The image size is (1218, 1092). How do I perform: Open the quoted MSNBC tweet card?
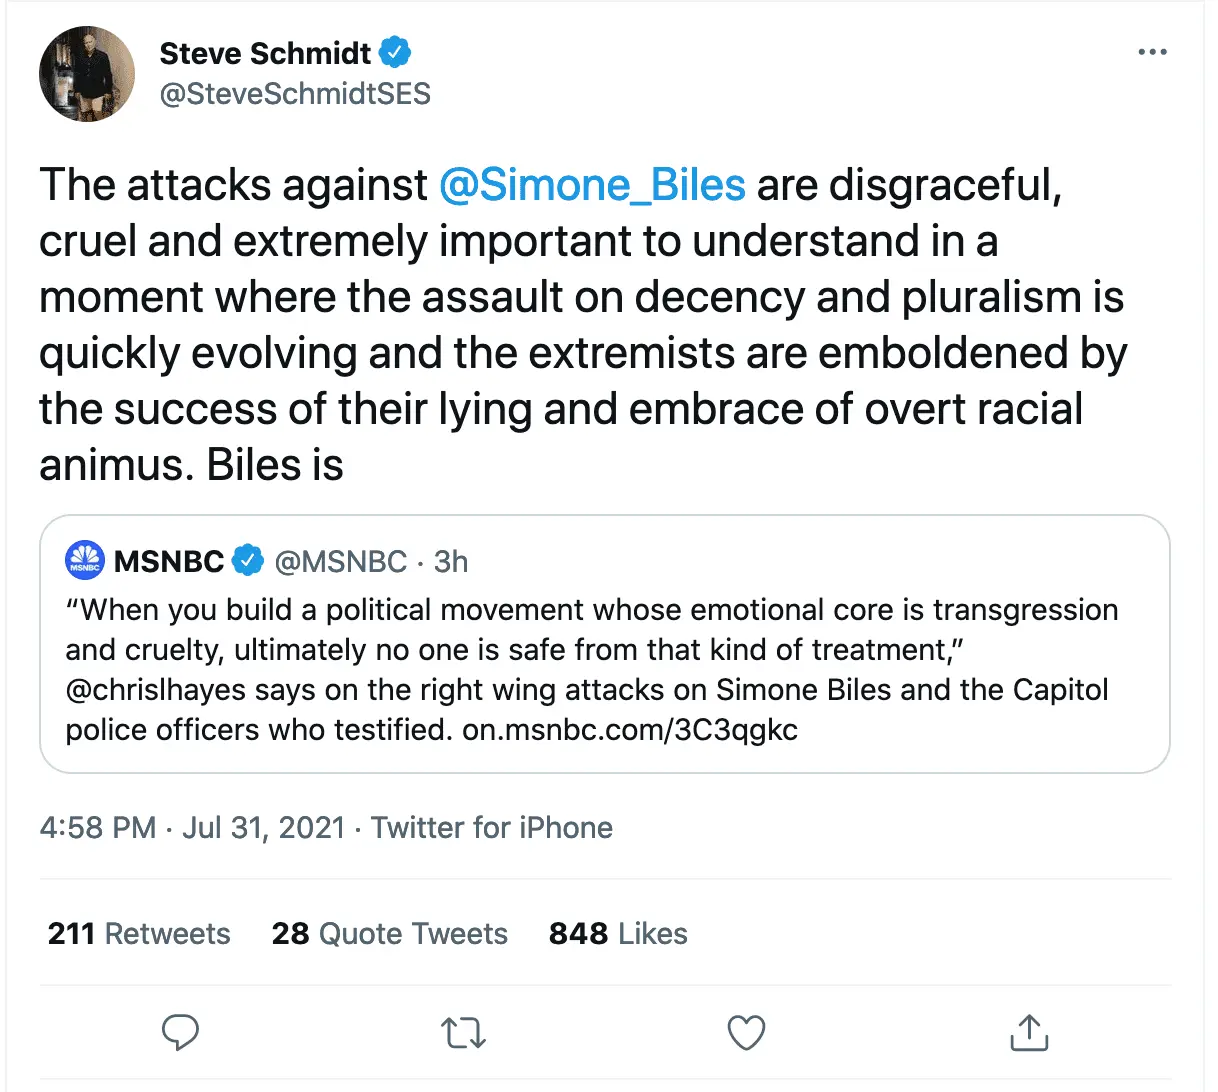tap(604, 650)
